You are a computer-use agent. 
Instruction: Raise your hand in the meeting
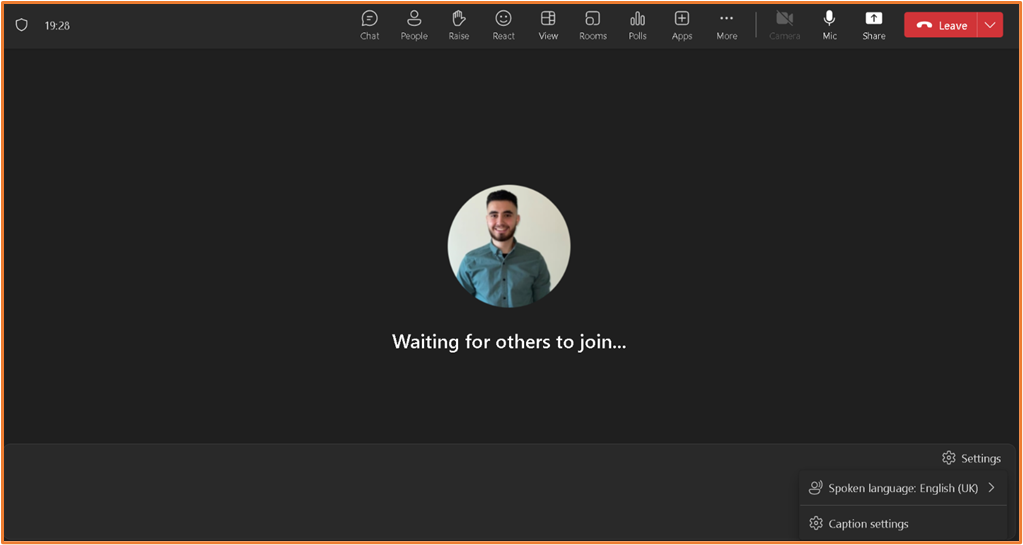pyautogui.click(x=459, y=25)
